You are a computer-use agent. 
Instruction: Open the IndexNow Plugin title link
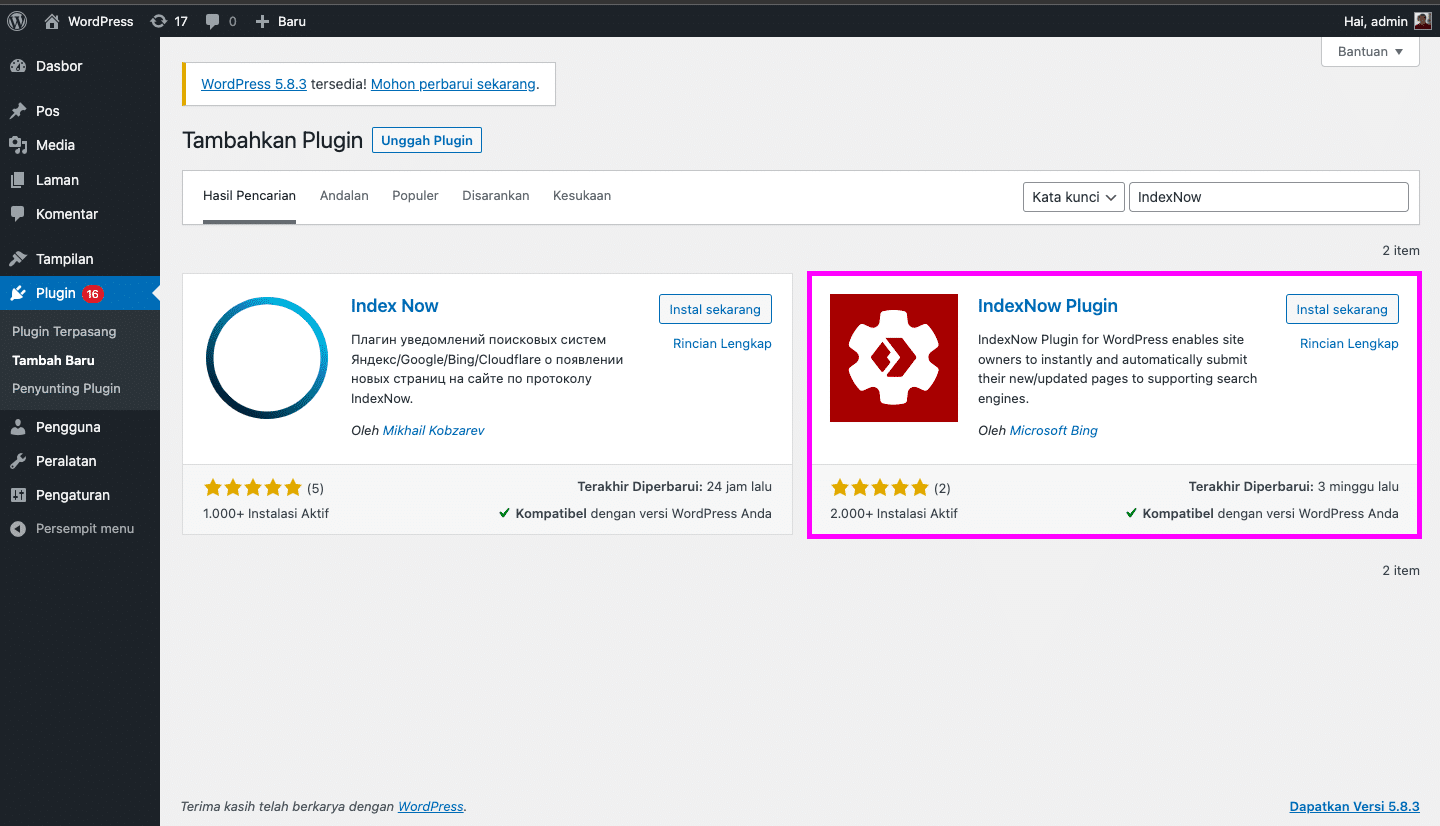coord(1048,306)
